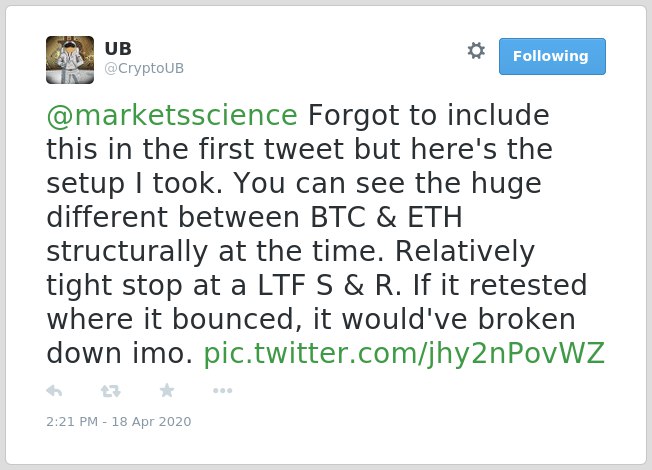Click the @CryptoUB handle
Screen dimensions: 652x470
(144, 68)
